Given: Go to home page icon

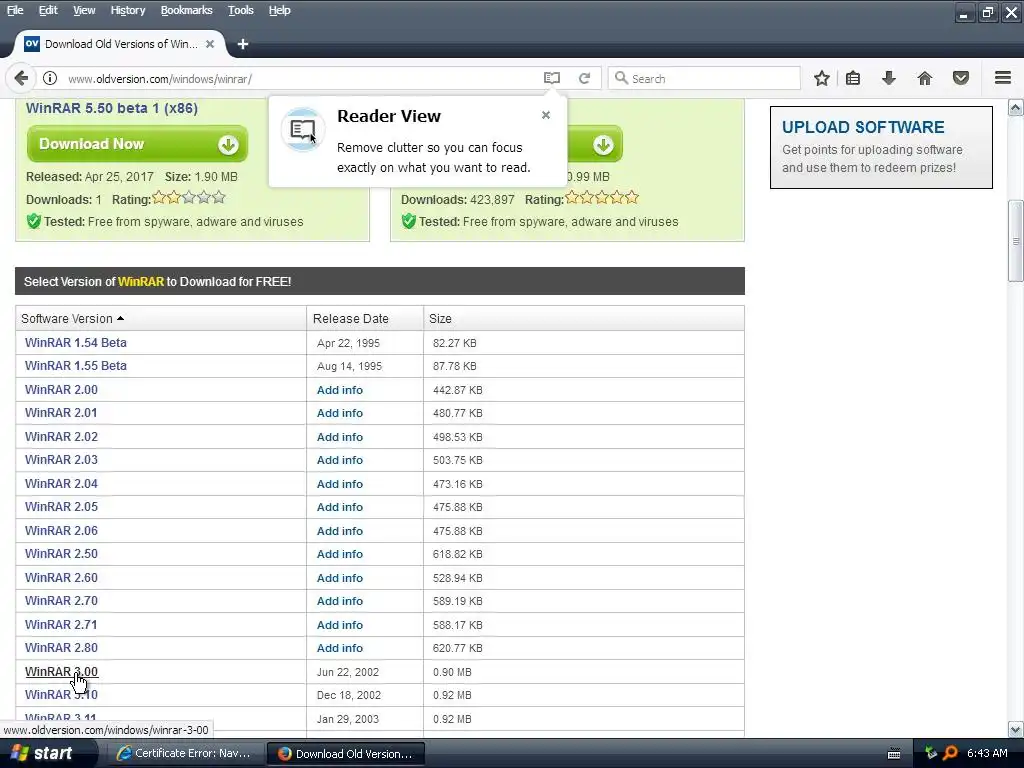Looking at the screenshot, I should click(x=925, y=78).
